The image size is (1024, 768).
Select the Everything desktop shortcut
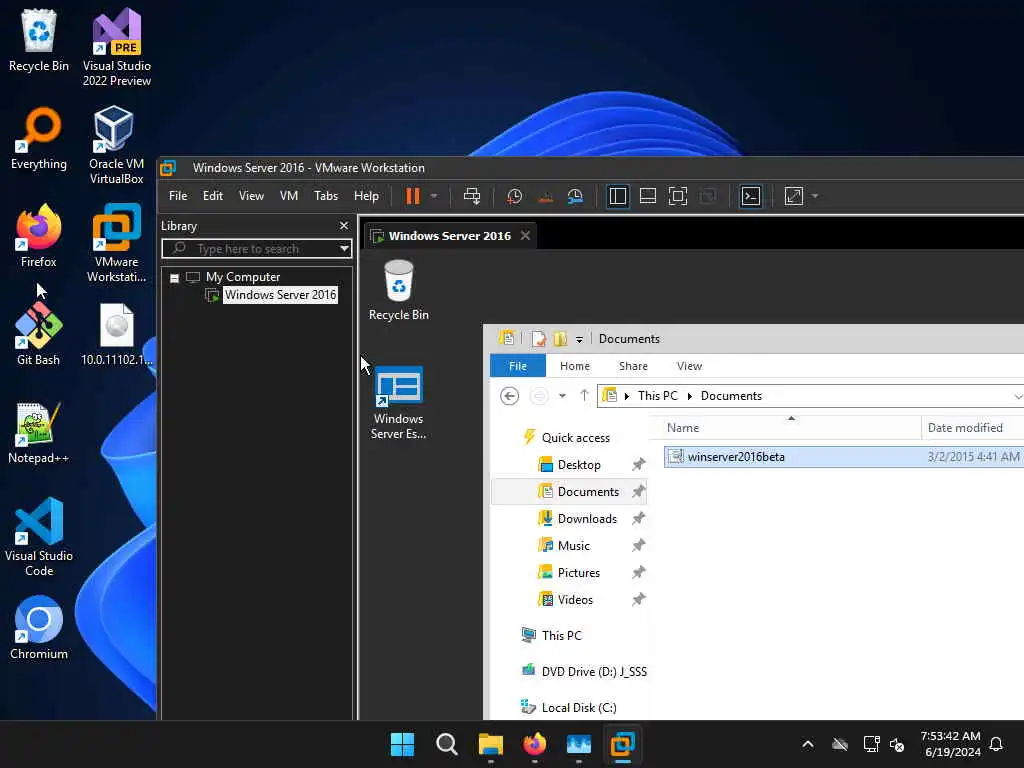(x=39, y=138)
